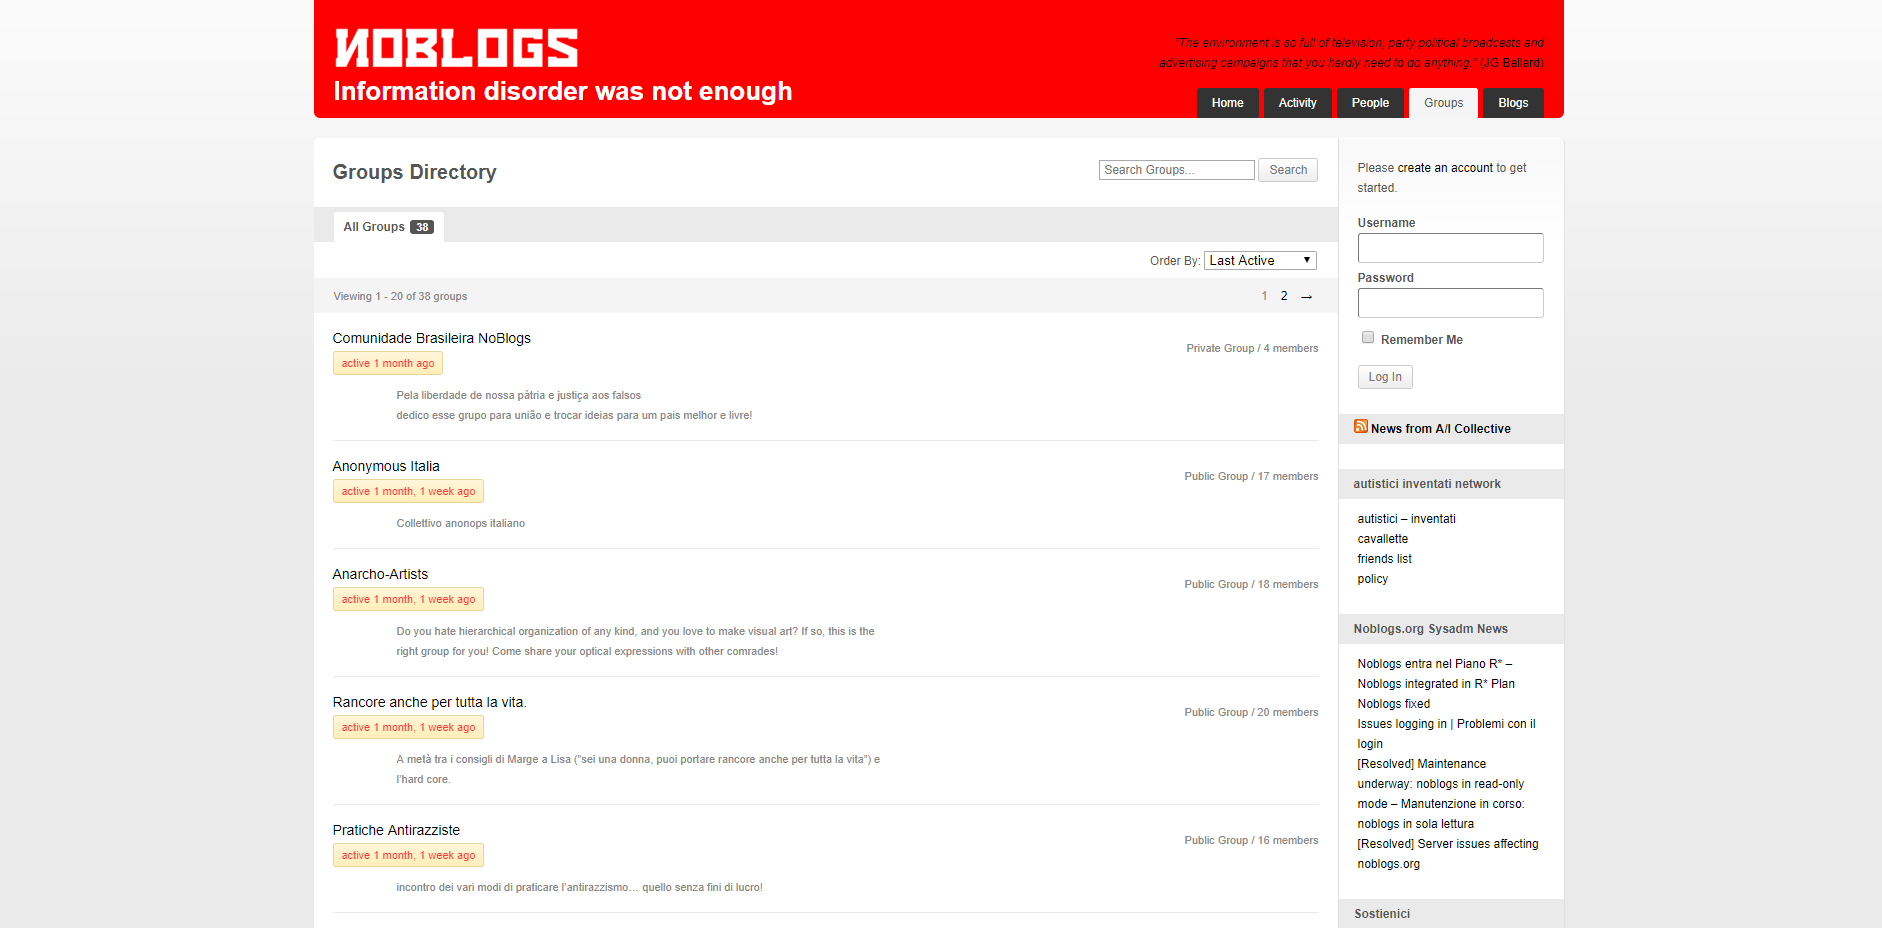
Task: Open the People navigation tab
Action: [x=1370, y=103]
